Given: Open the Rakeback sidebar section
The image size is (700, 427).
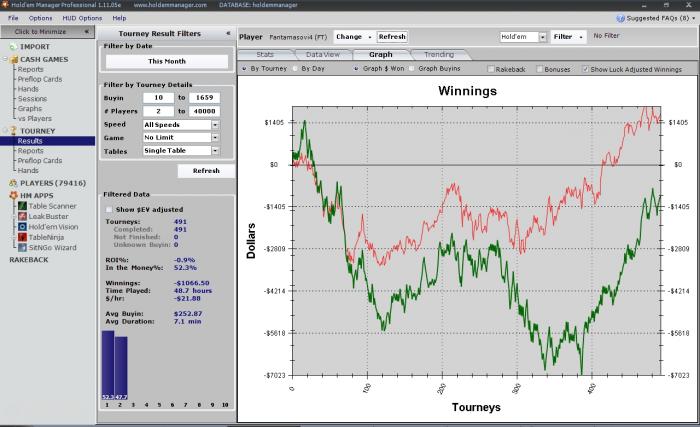Looking at the screenshot, I should (x=29, y=260).
